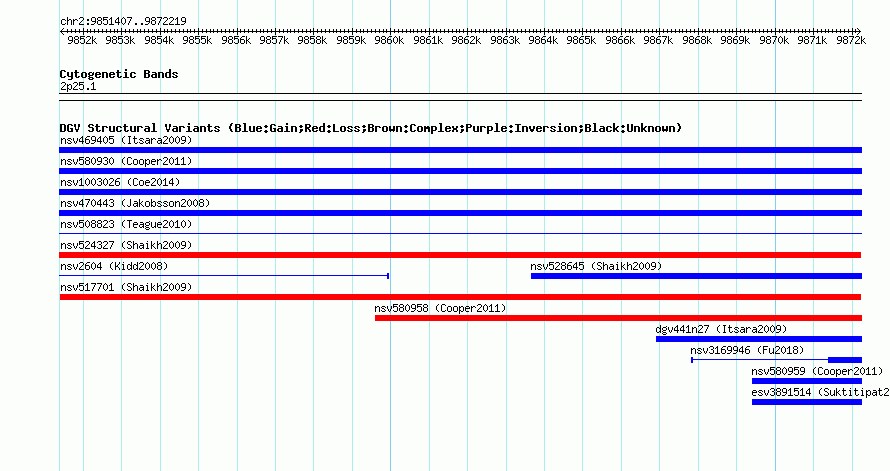Click the 9867k ruler tick label
This screenshot has width=890, height=471.
658,40
